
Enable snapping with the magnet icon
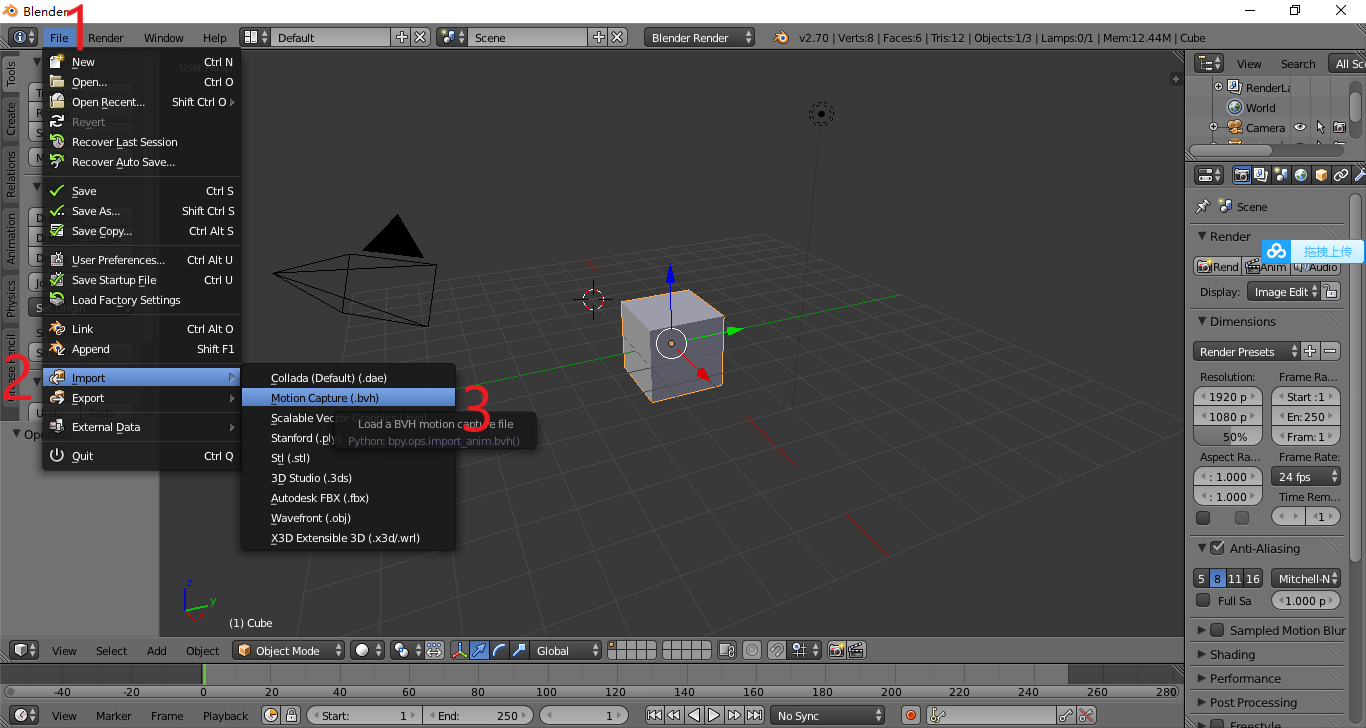[777, 650]
